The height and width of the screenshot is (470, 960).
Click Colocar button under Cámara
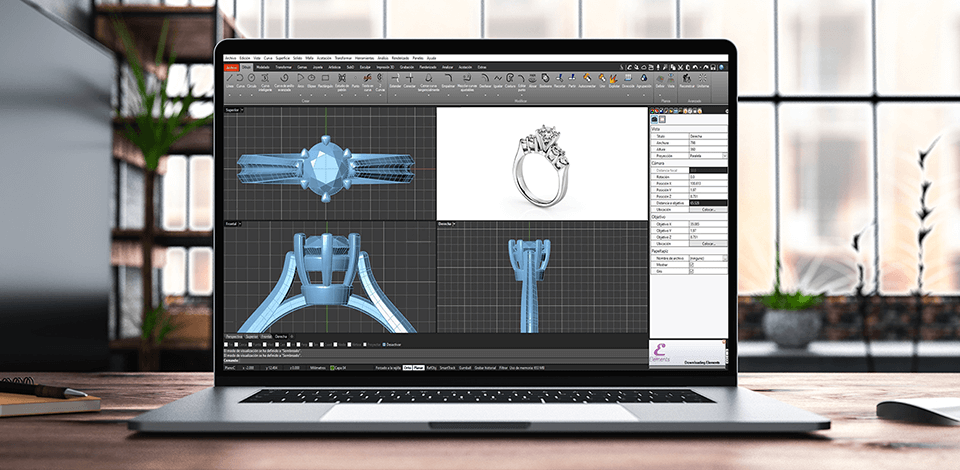click(708, 209)
